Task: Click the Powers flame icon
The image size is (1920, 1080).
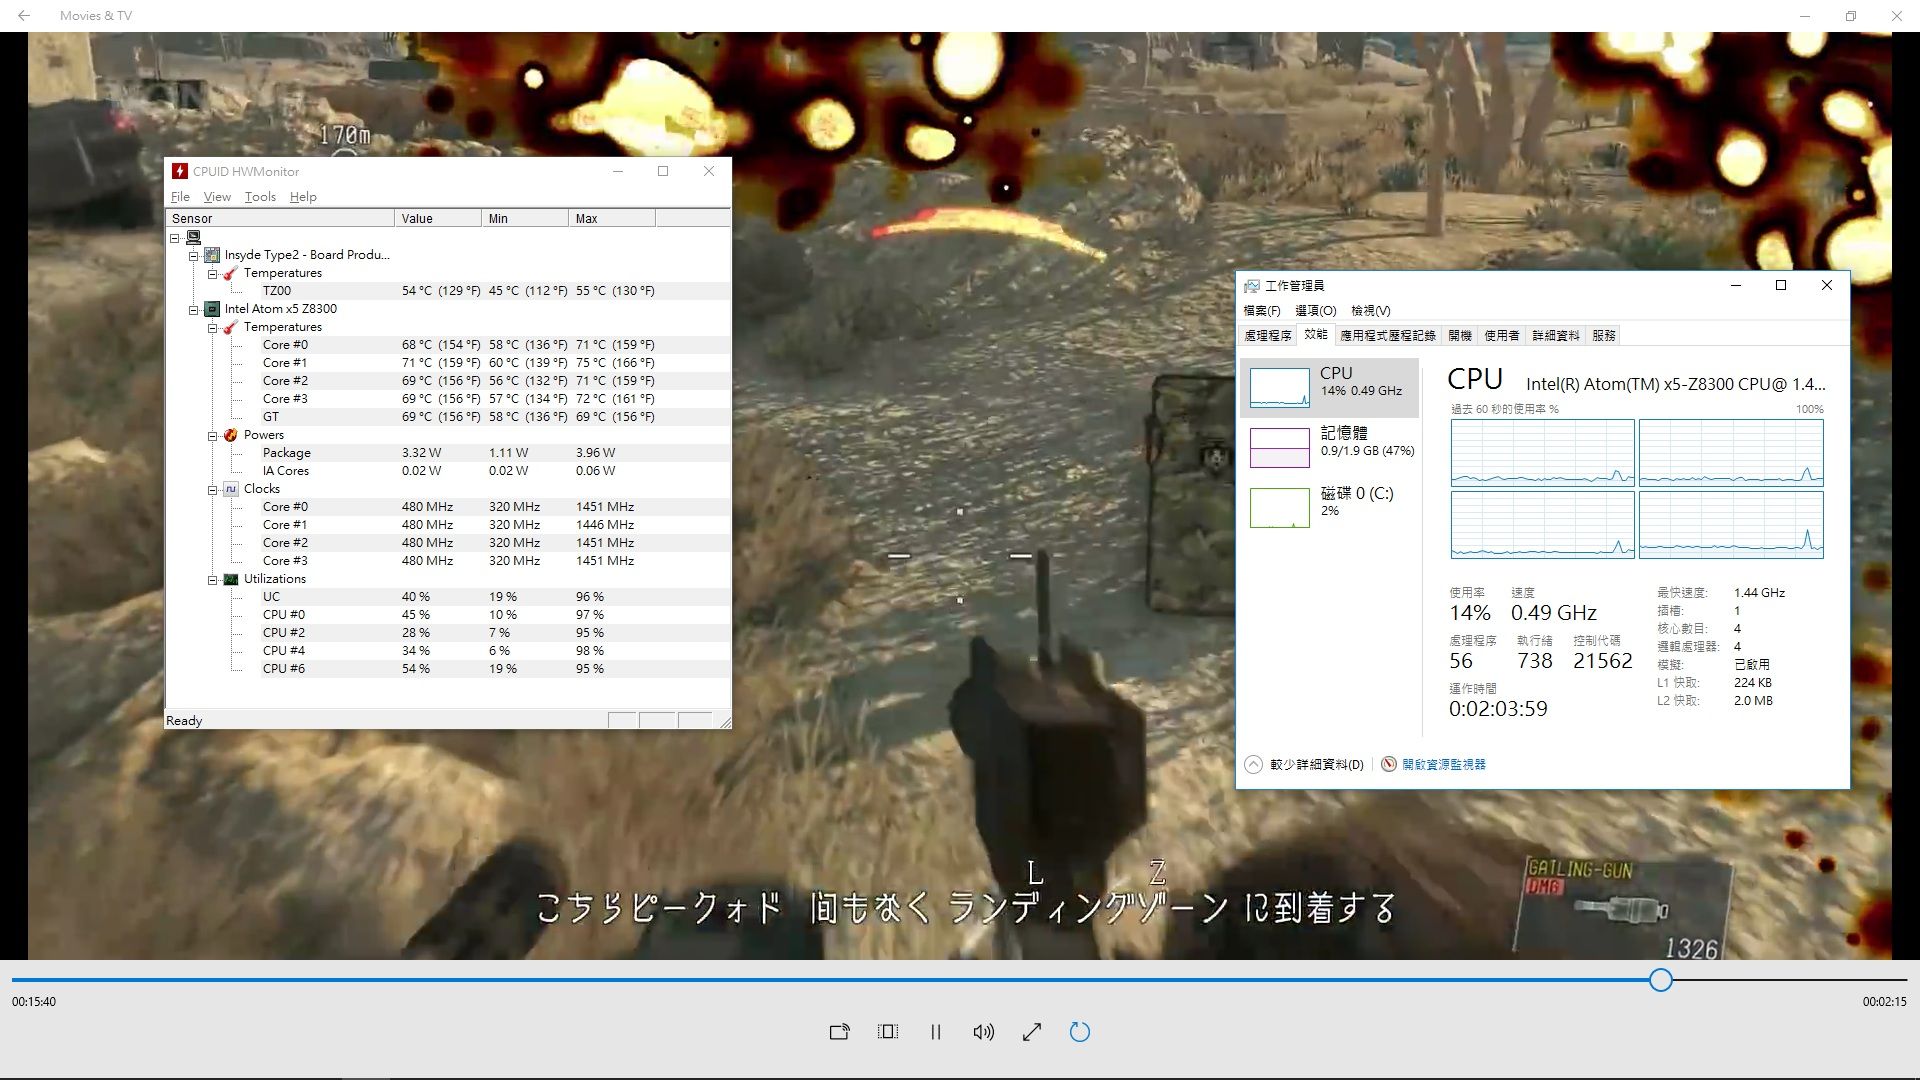Action: [231, 435]
